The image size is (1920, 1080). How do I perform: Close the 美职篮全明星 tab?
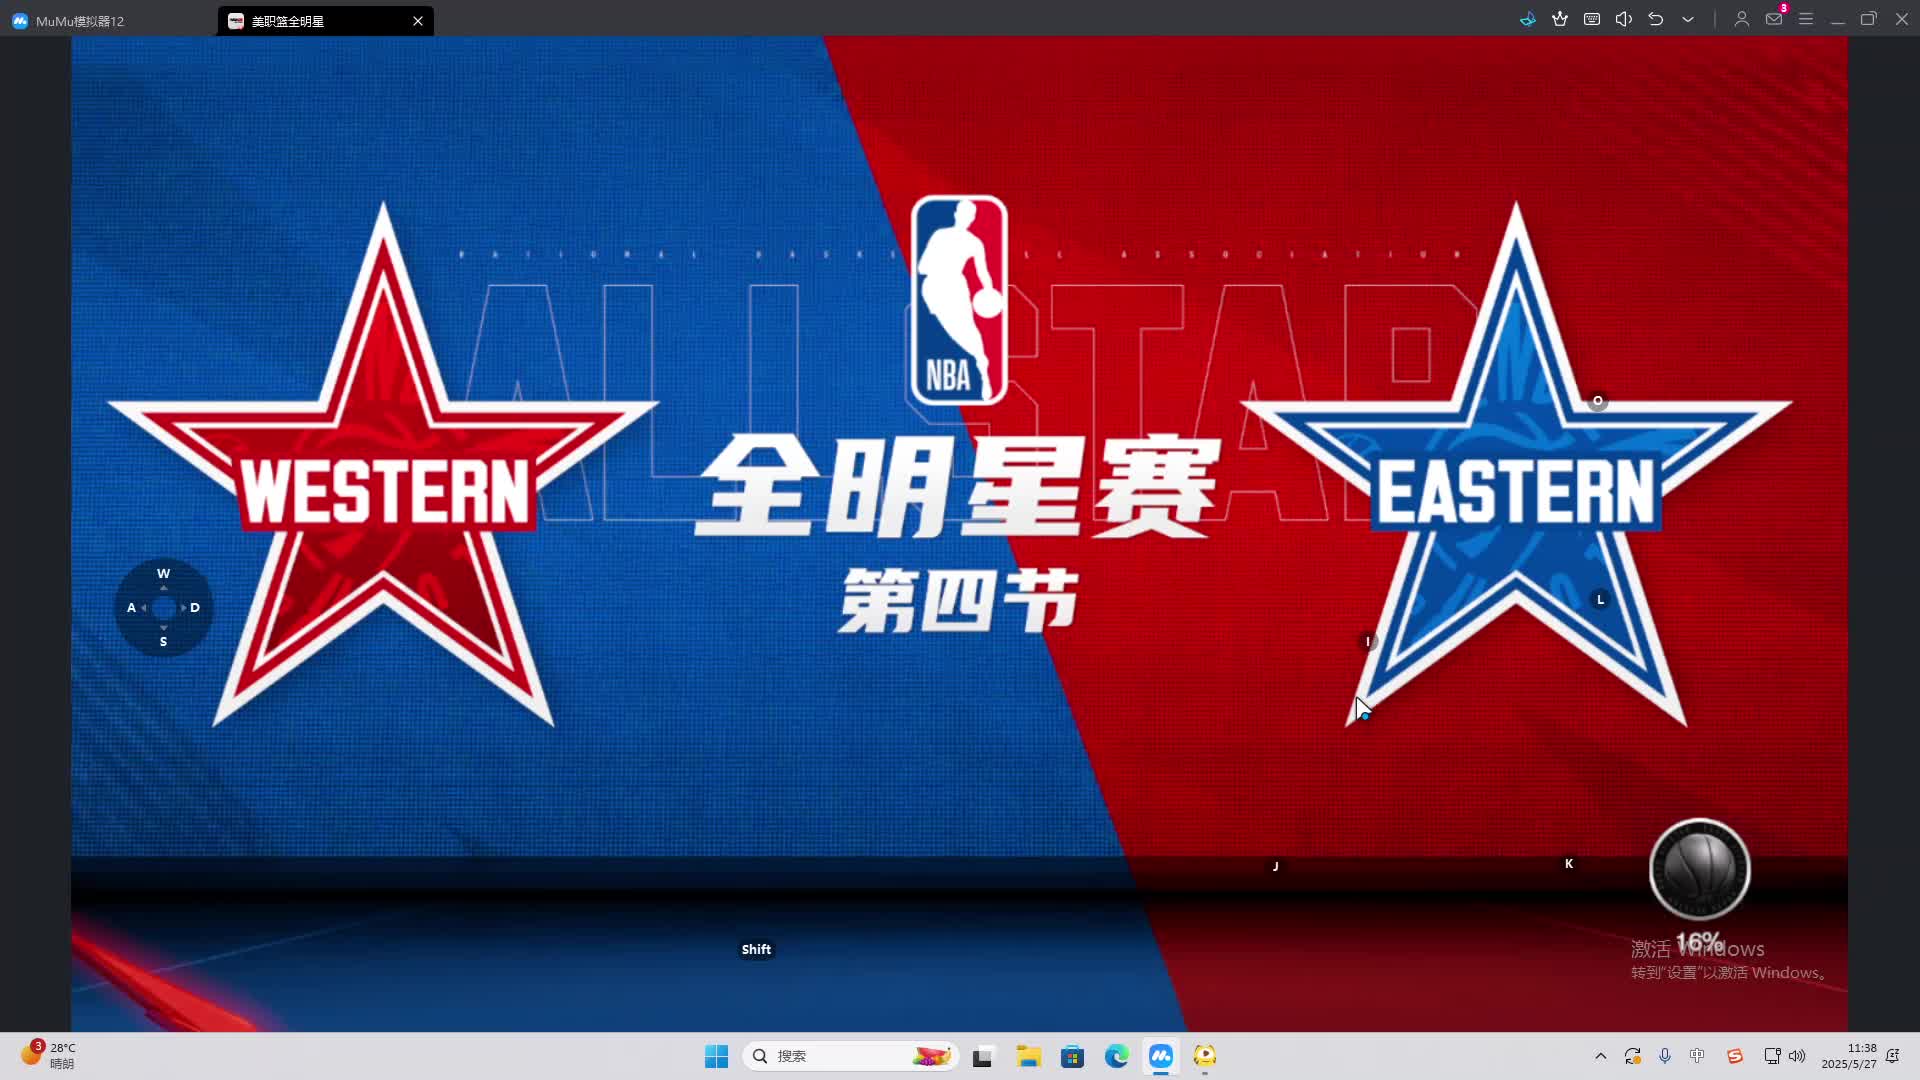tap(418, 21)
